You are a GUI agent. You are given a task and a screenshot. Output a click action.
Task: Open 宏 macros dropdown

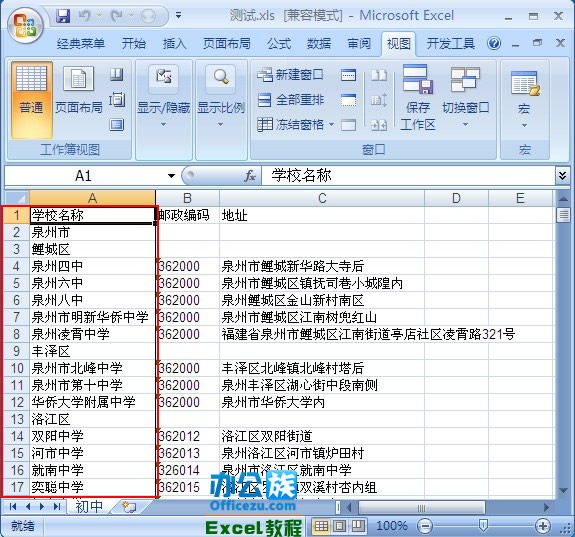(x=524, y=100)
